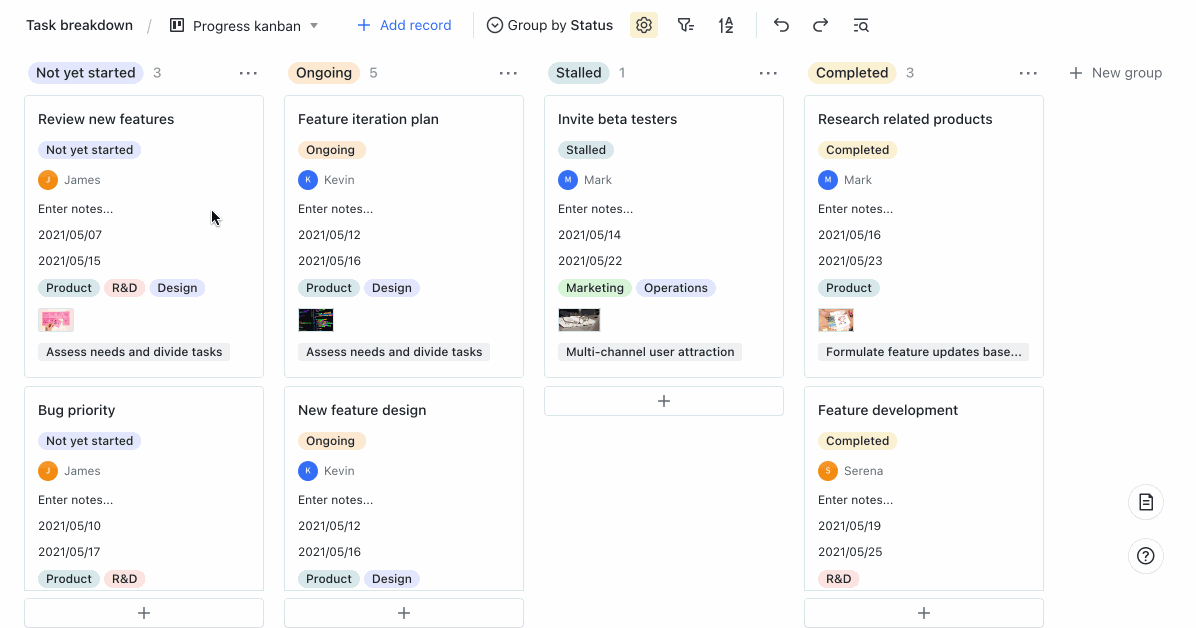1196x628 pixels.
Task: Click Mark's avatar on Invite beta testers
Action: point(567,179)
